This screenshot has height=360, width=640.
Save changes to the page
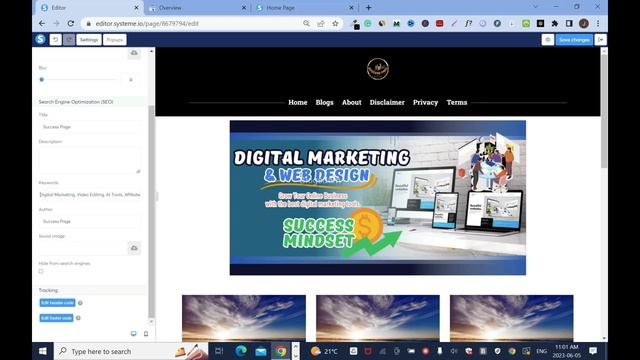[574, 40]
